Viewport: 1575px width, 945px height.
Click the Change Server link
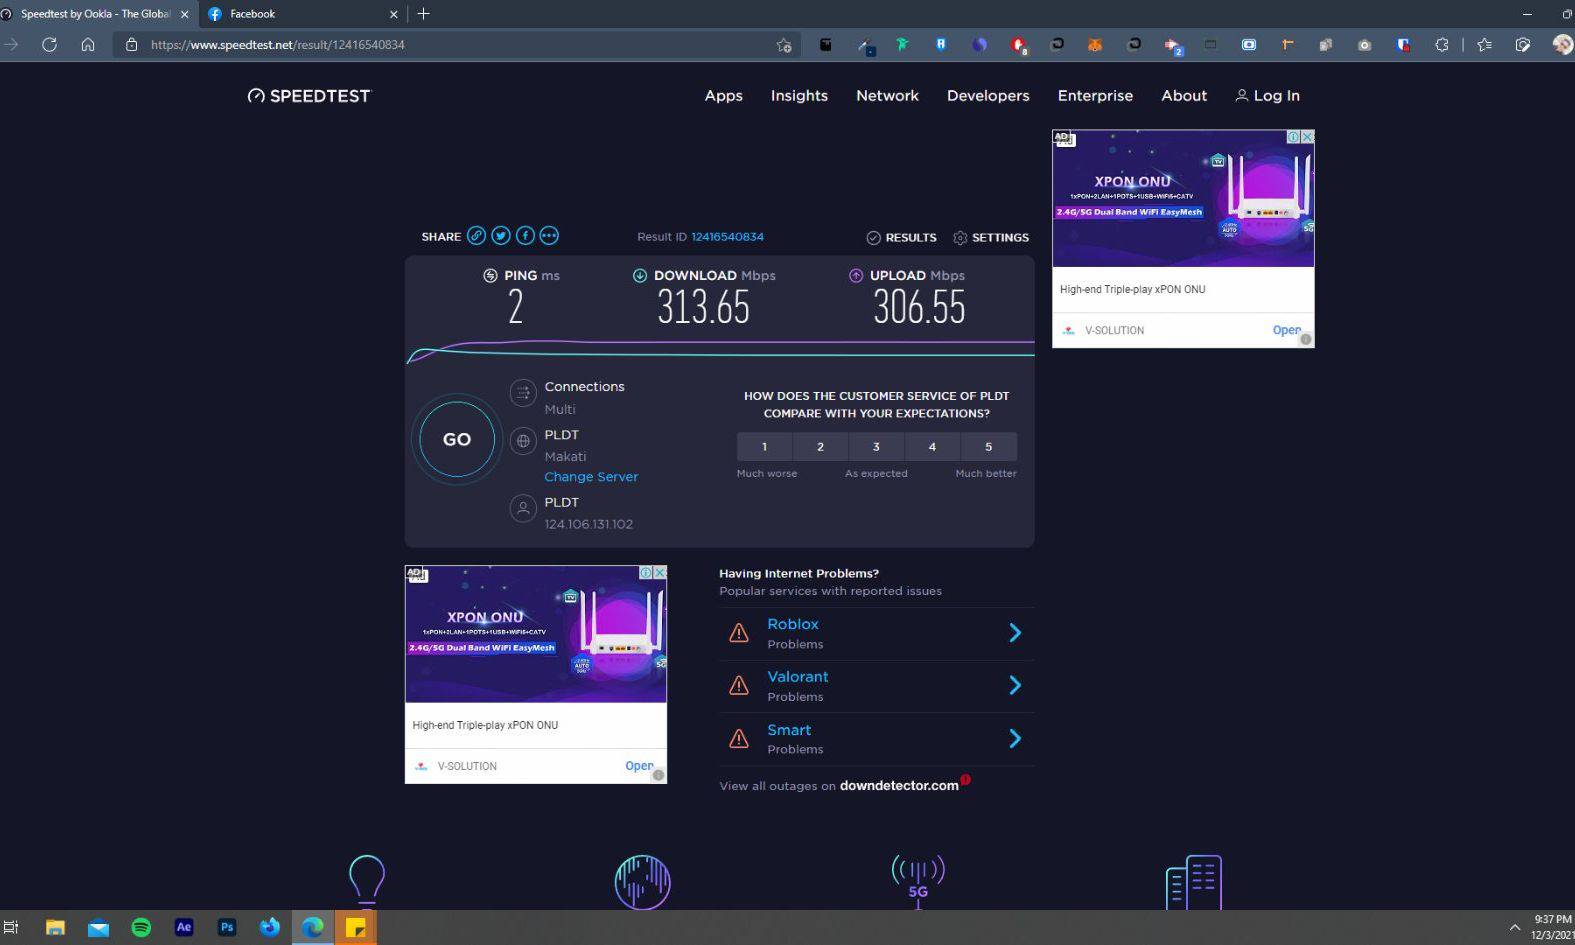590,477
